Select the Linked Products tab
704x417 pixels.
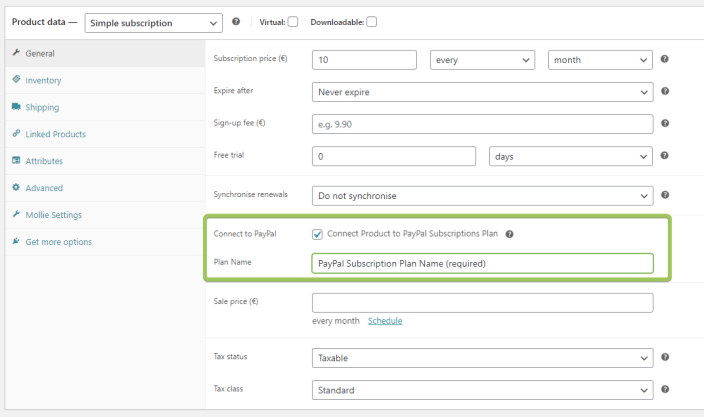55,134
